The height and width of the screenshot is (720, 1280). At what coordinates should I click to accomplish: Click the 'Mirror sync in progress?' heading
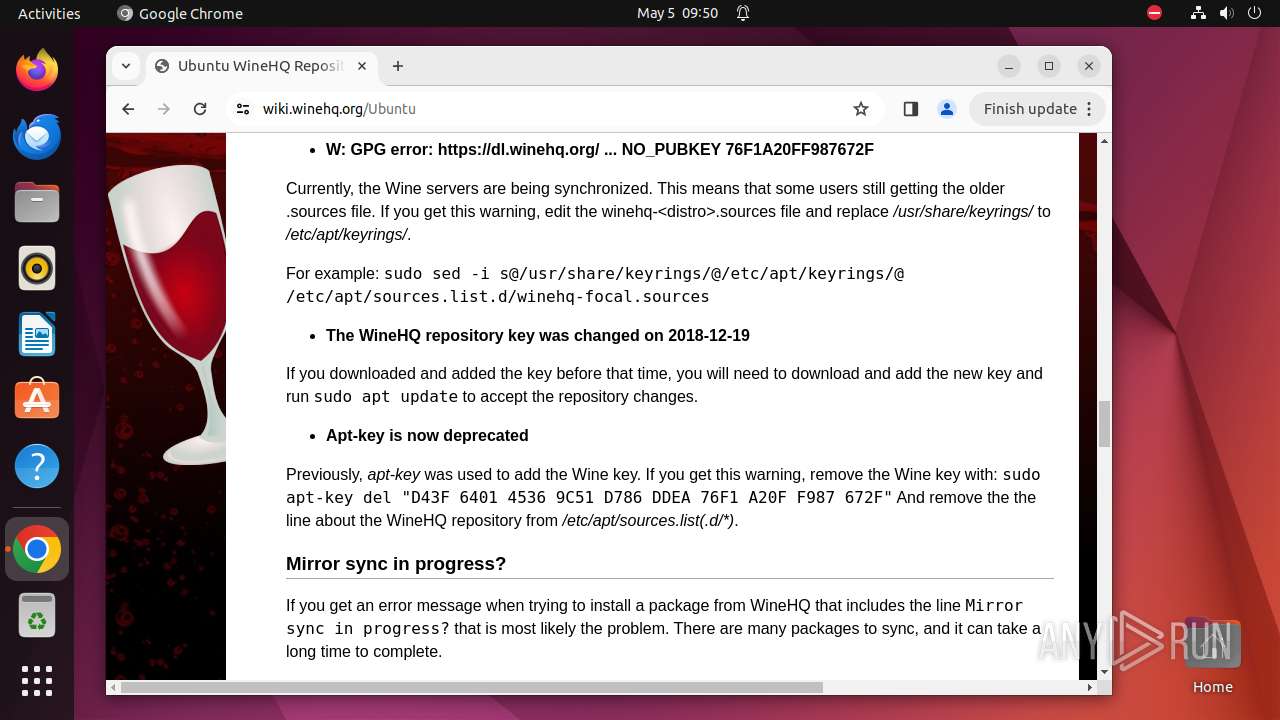[x=396, y=564]
